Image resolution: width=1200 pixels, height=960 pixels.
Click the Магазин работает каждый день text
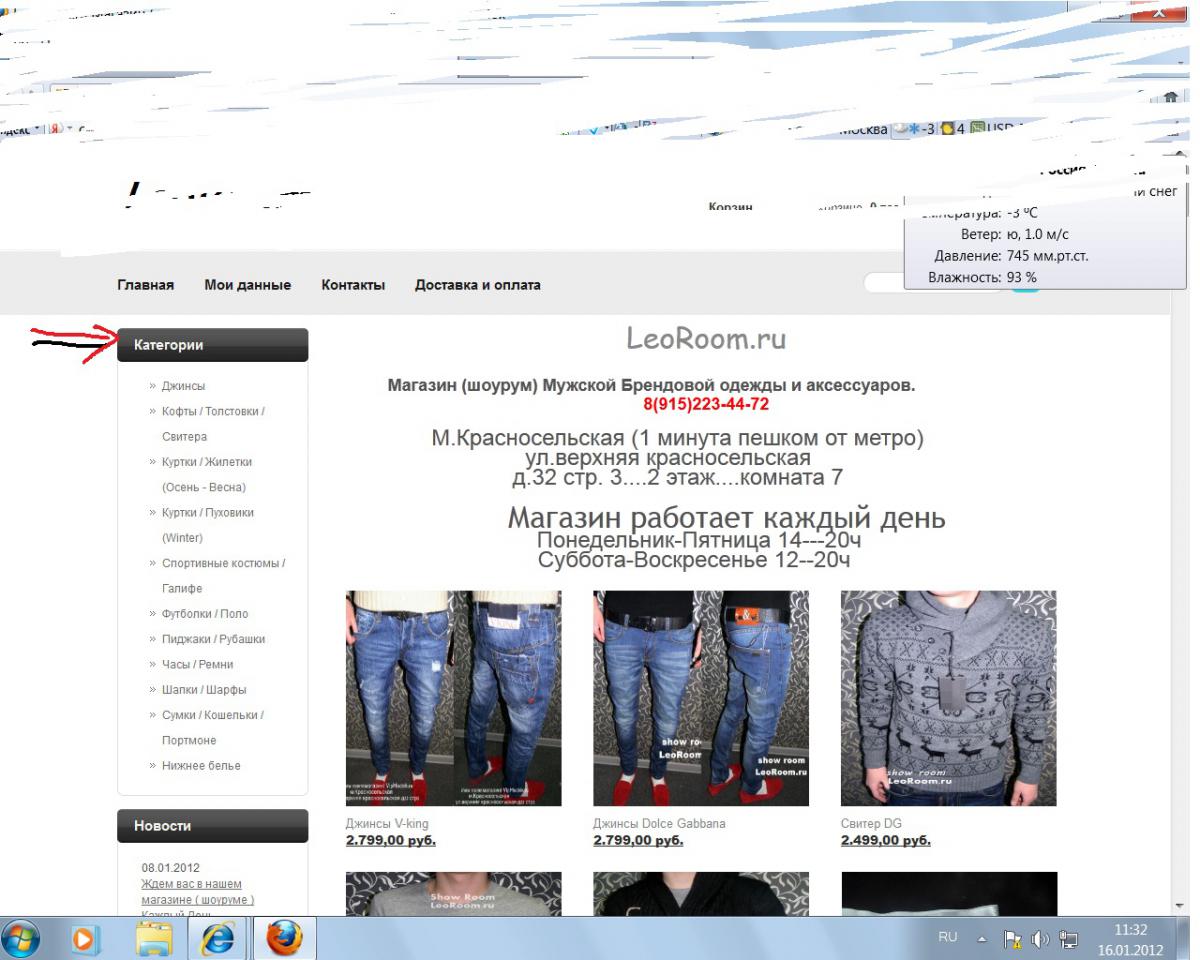coord(727,520)
